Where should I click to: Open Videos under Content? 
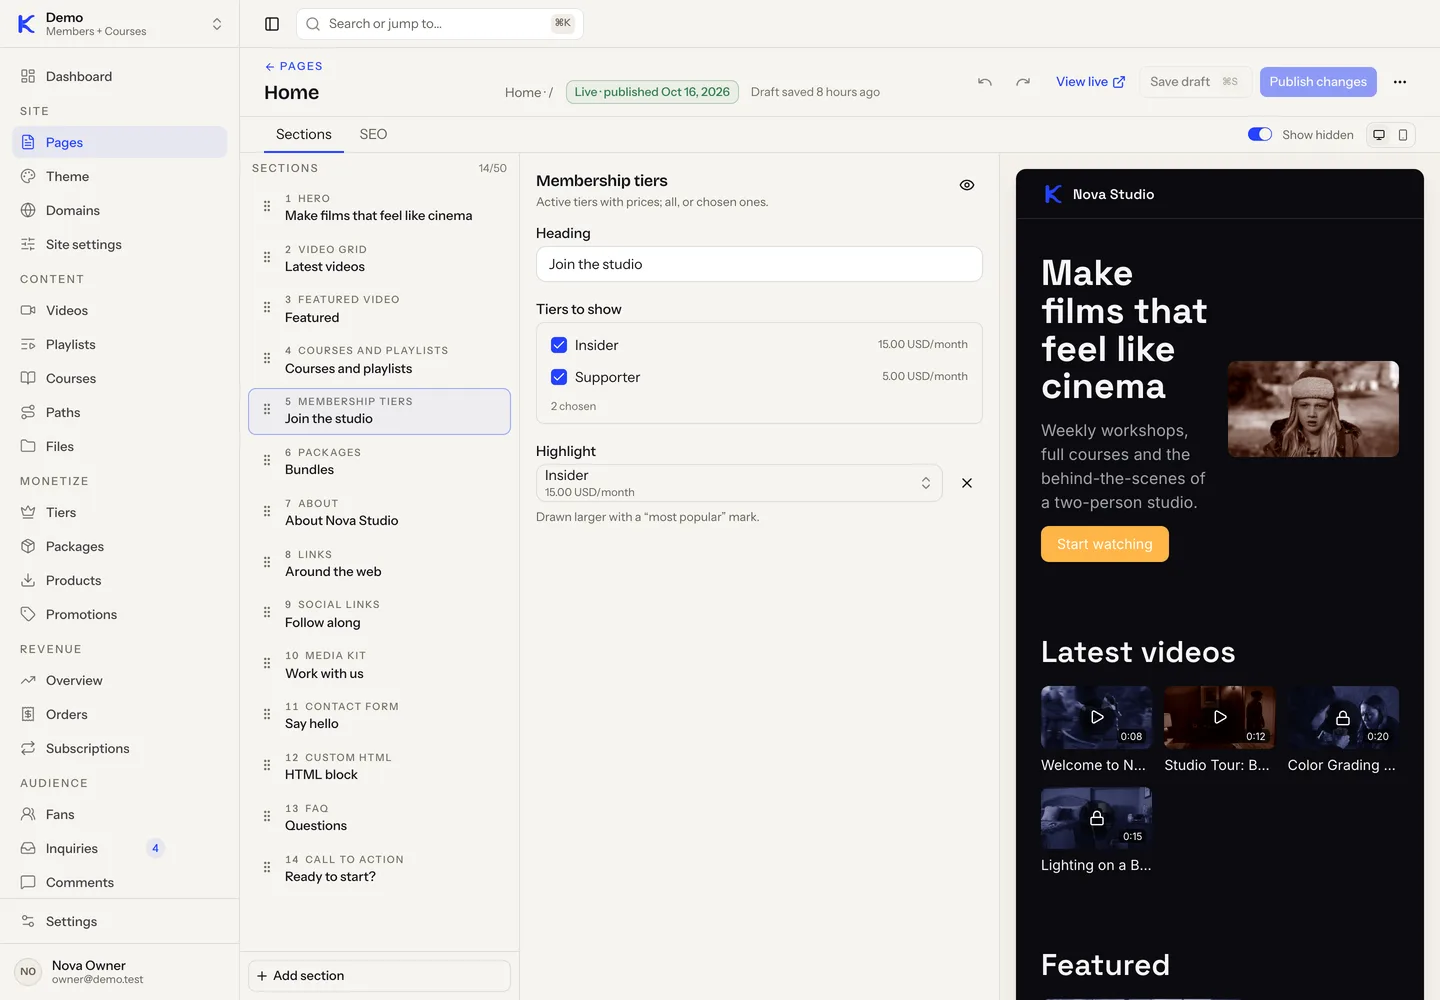(120, 310)
